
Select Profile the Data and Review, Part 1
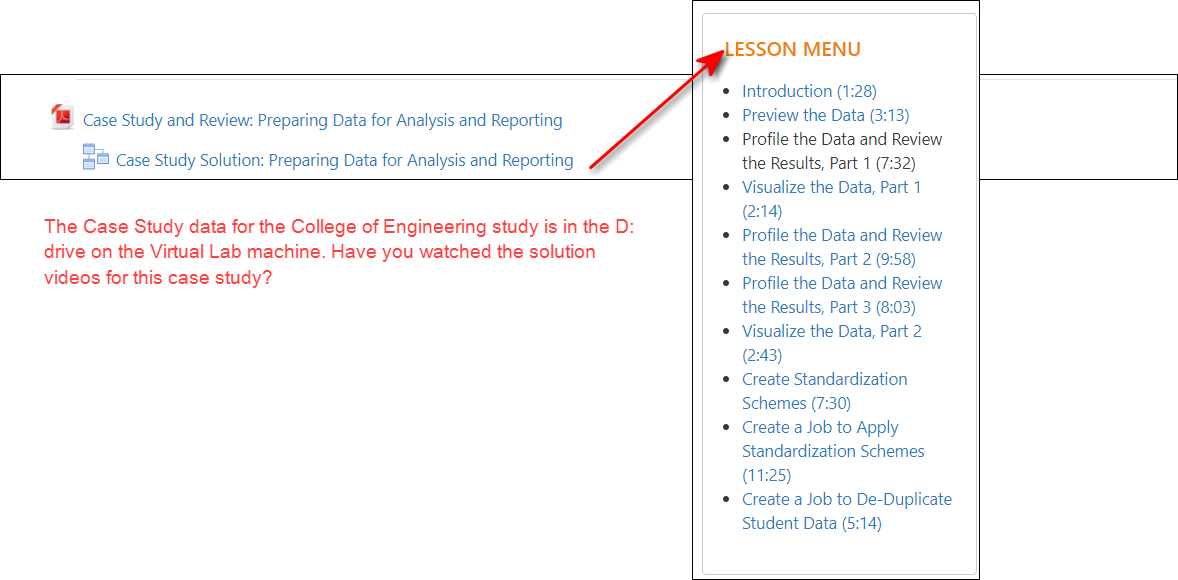pos(841,151)
